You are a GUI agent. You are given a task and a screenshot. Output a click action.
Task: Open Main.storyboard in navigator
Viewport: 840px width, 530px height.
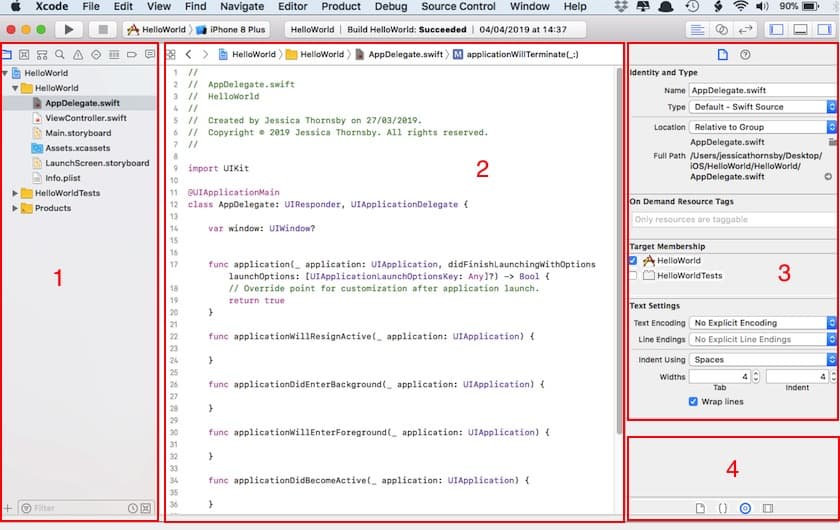pos(72,133)
